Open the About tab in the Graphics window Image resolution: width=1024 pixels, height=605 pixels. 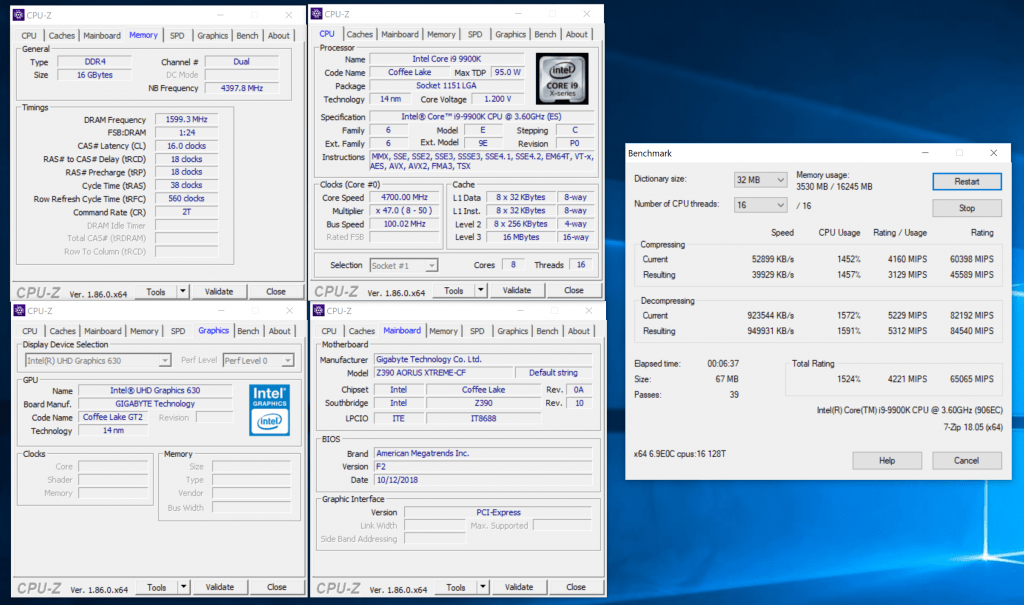click(280, 331)
